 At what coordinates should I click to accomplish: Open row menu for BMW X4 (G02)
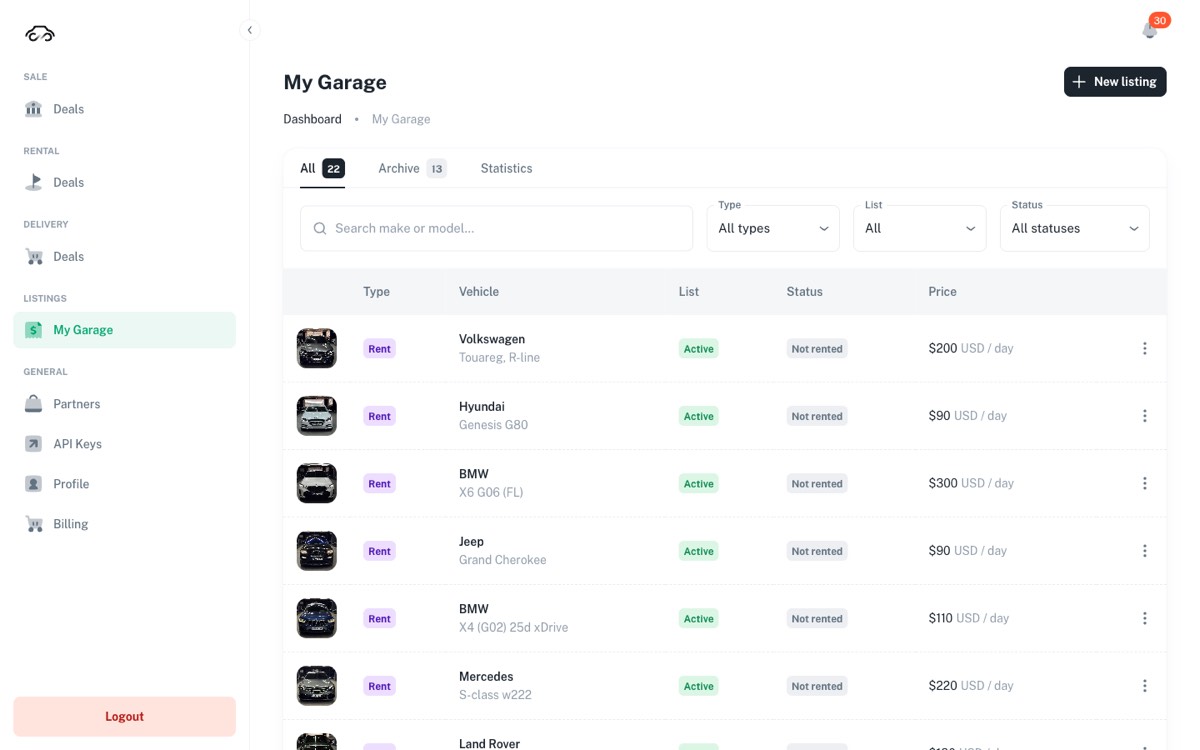pyautogui.click(x=1145, y=619)
